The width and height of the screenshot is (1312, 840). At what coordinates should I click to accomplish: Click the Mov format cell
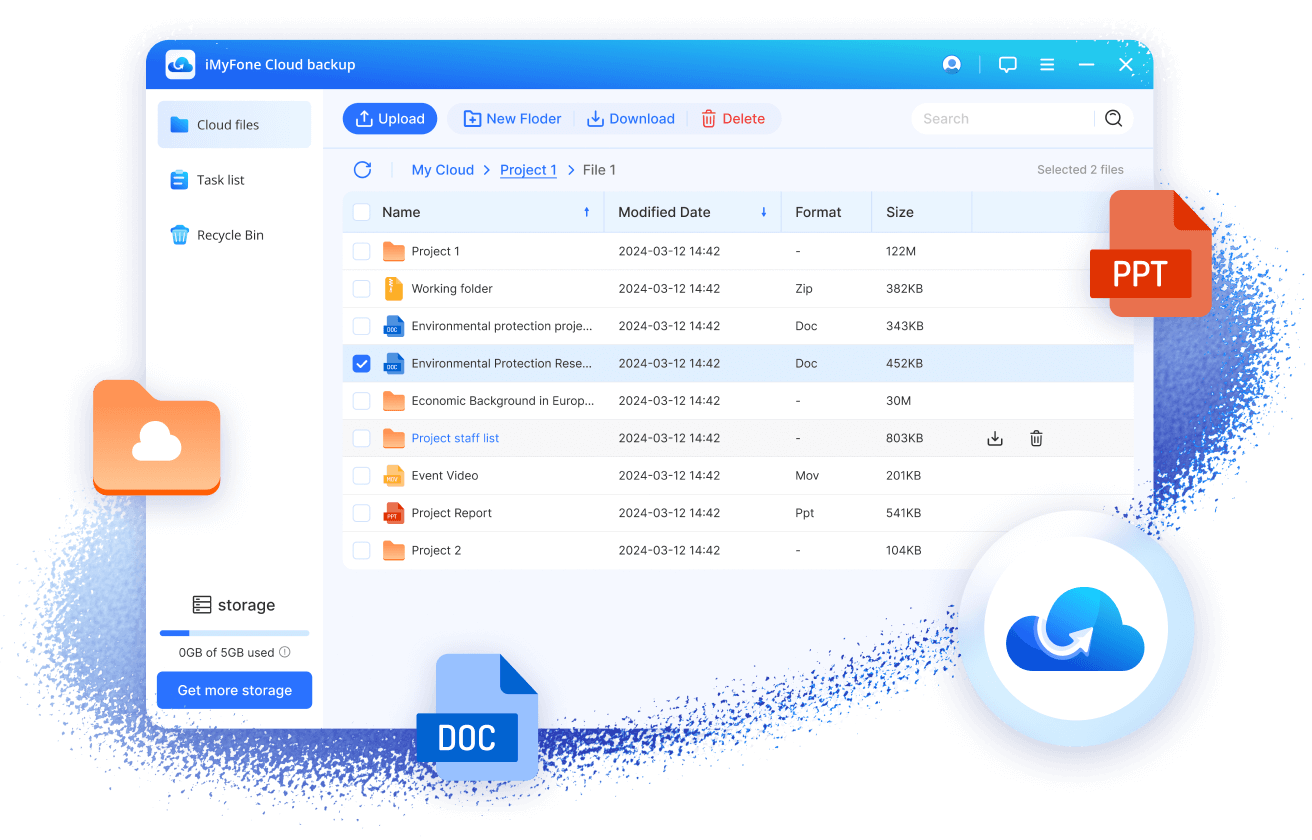807,476
